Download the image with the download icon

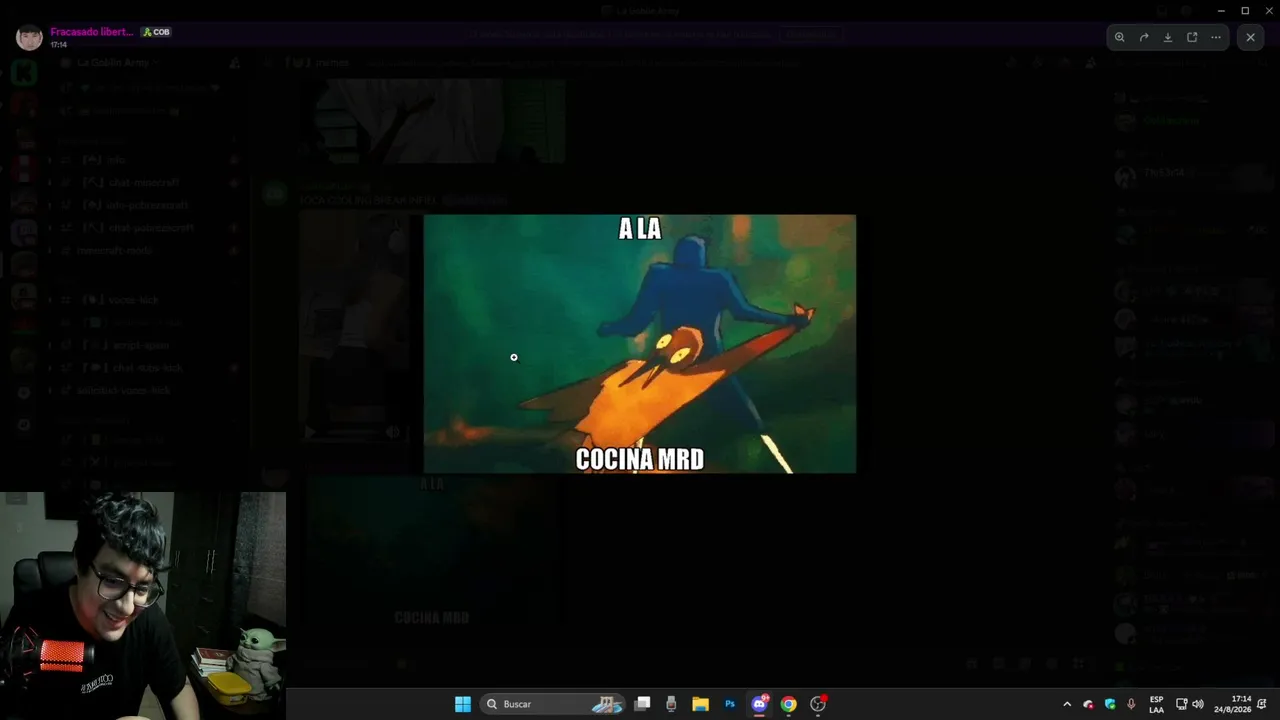coord(1168,37)
